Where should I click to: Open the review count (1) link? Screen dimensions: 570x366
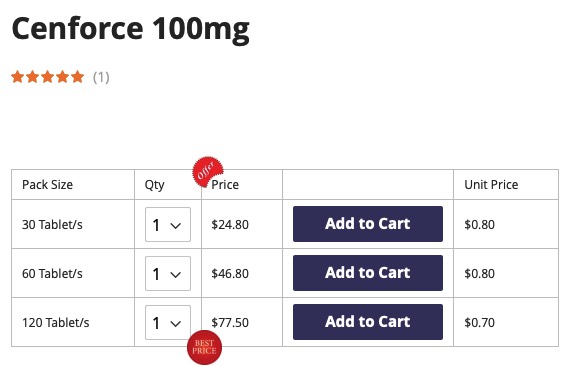click(x=101, y=77)
